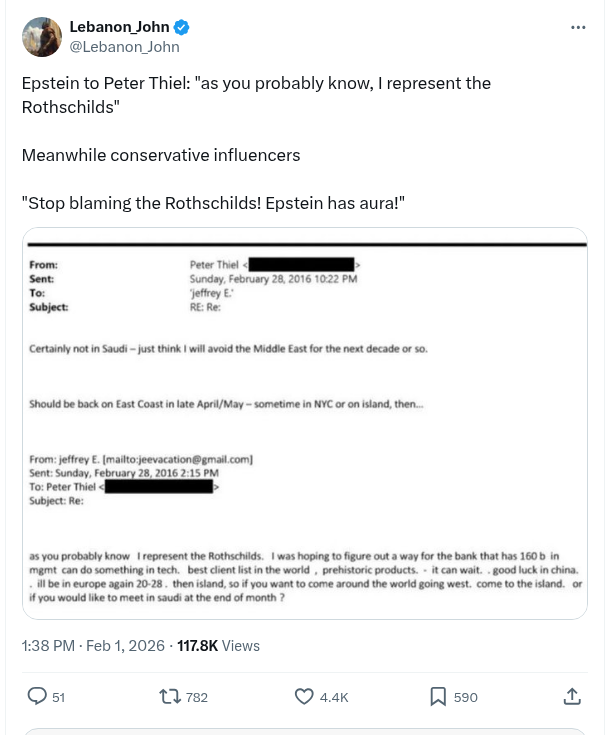Click the "Meanwhile conservative influencers" line
The height and width of the screenshot is (735, 608).
[161, 155]
